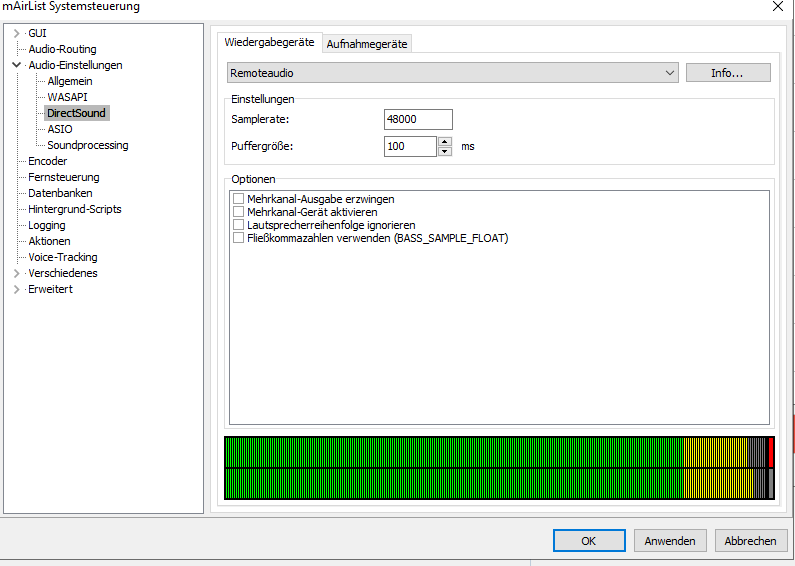
Task: Expand the GUI tree node
Action: [x=16, y=34]
